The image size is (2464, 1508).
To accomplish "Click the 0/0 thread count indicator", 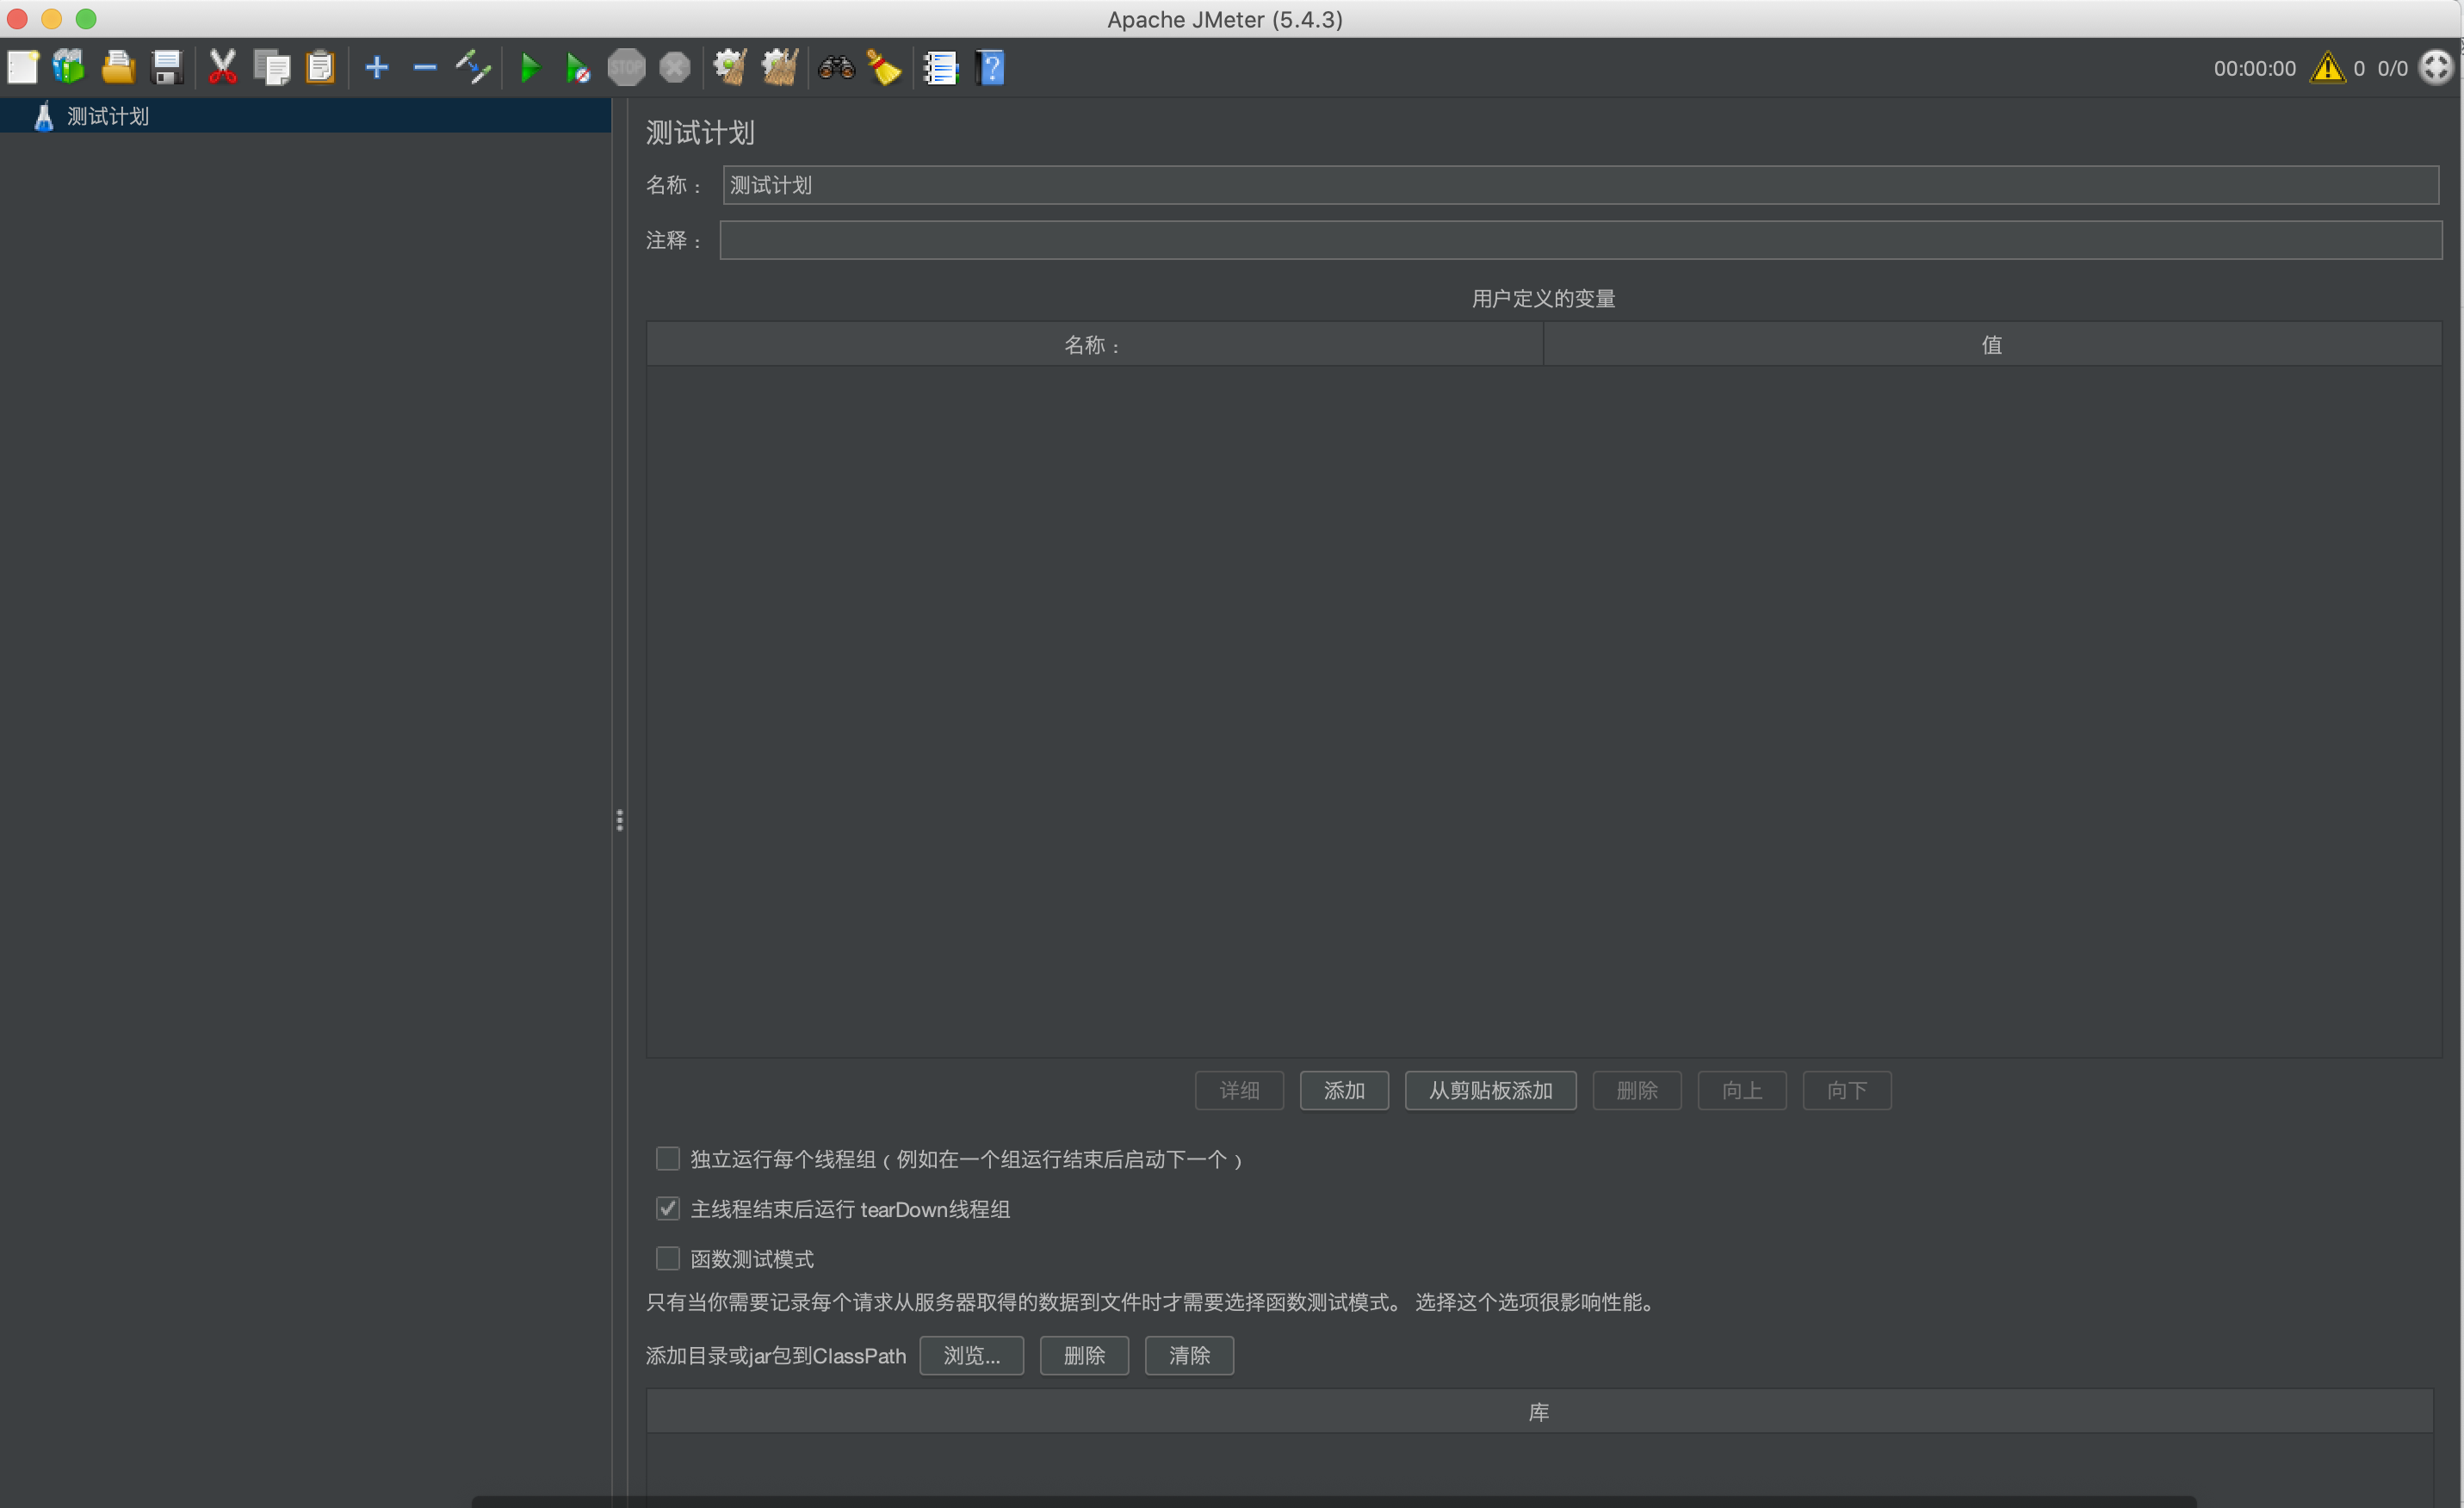I will pyautogui.click(x=2392, y=68).
